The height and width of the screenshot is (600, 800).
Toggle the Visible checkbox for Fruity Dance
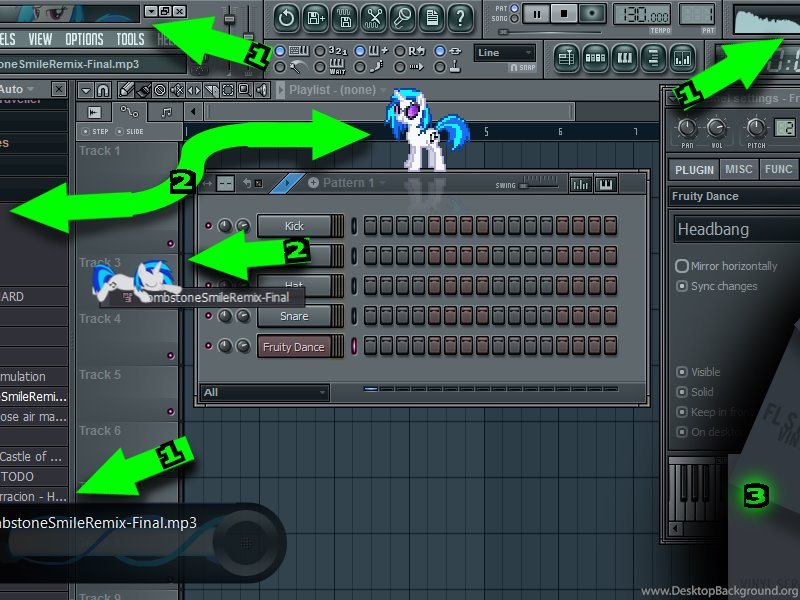click(x=682, y=372)
